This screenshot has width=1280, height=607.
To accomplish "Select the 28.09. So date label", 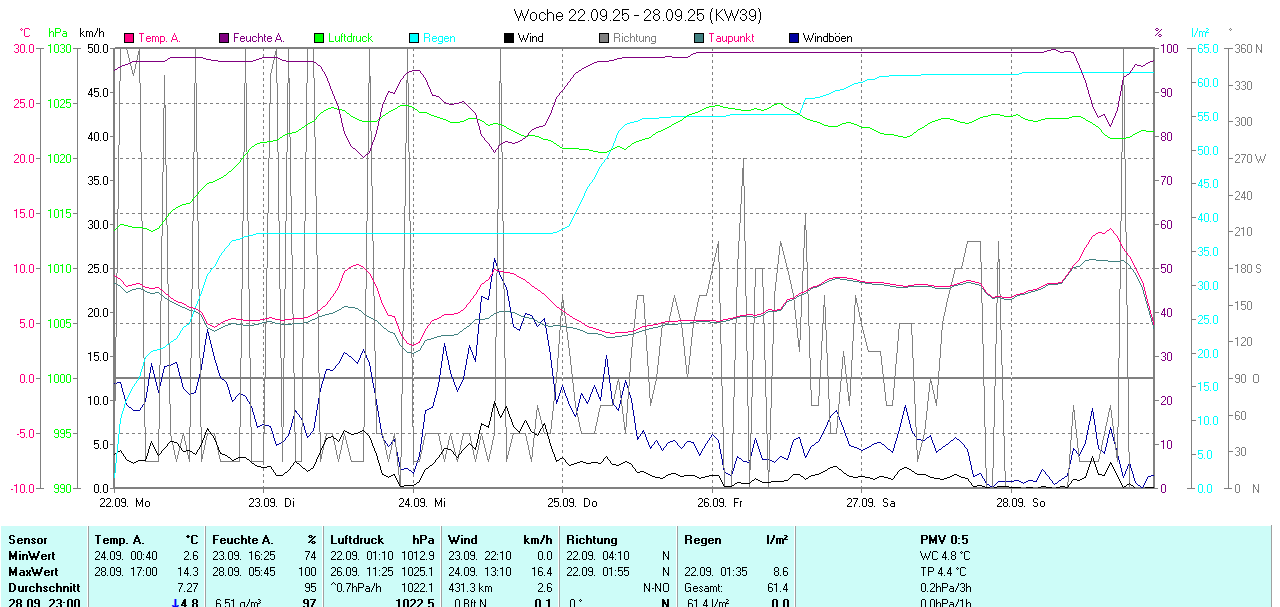I will coord(1022,503).
